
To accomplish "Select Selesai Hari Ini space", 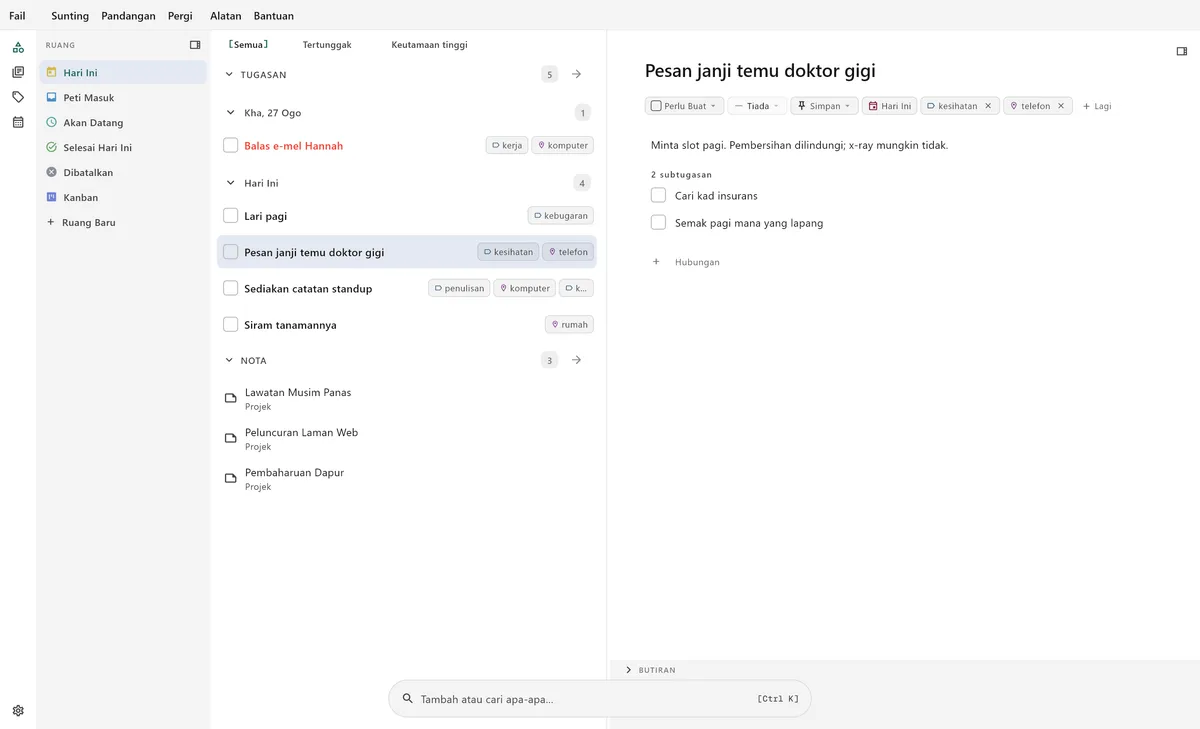I will 123,148.
